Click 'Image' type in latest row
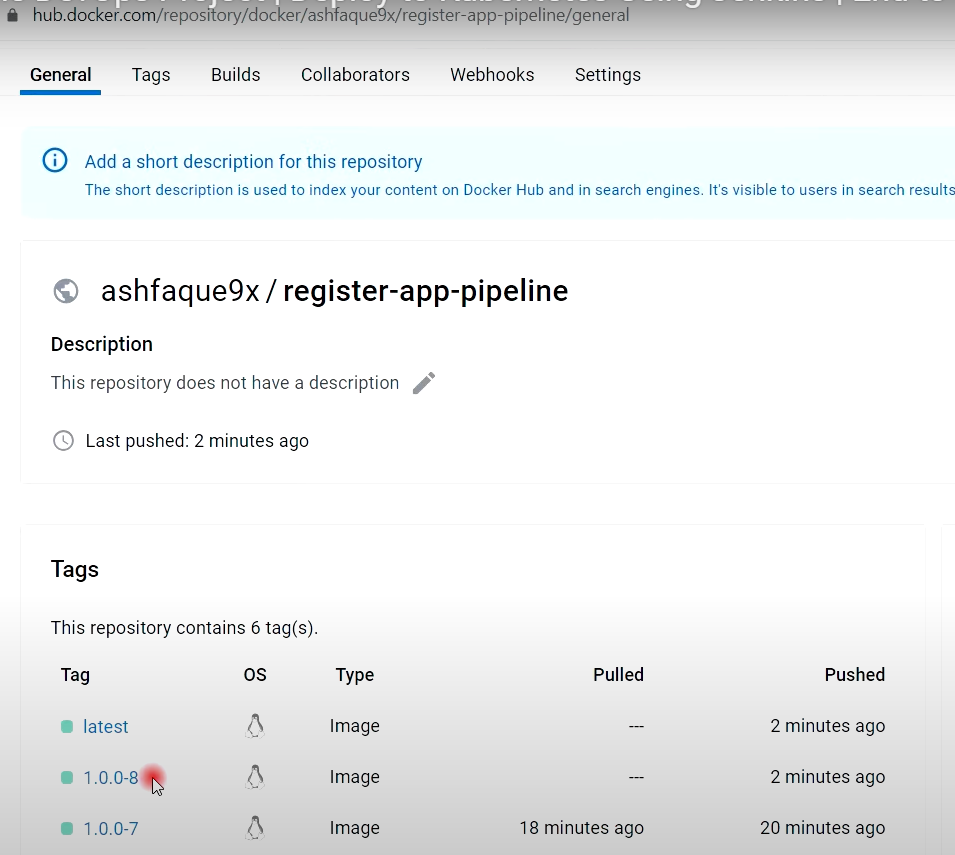 coord(354,726)
